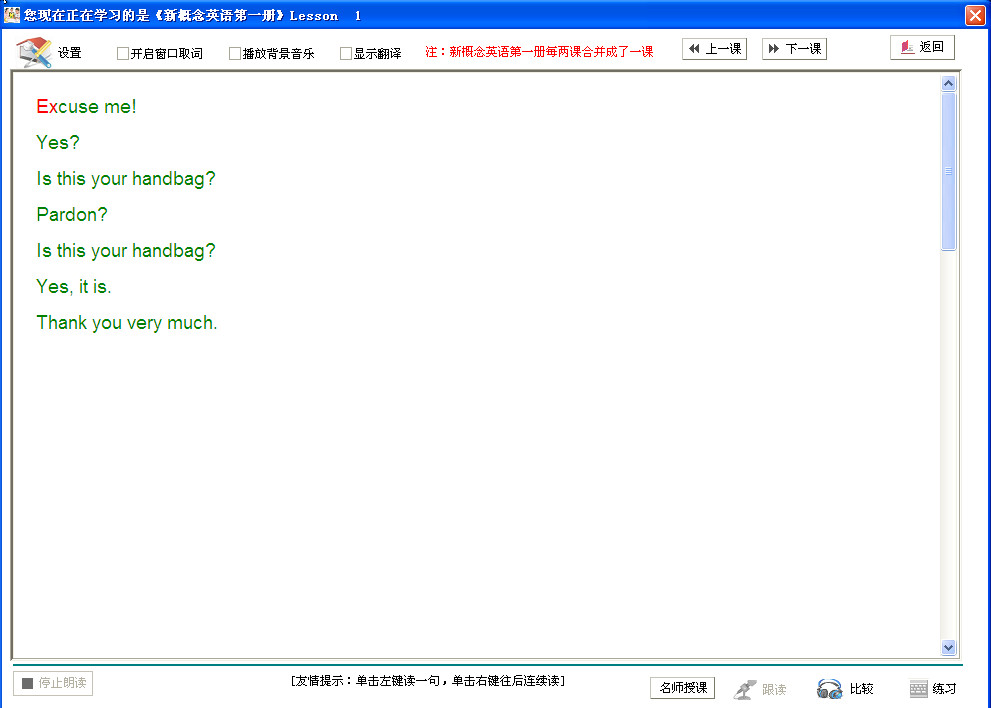Open 名师授课 teacher lecture
991x708 pixels.
(682, 688)
